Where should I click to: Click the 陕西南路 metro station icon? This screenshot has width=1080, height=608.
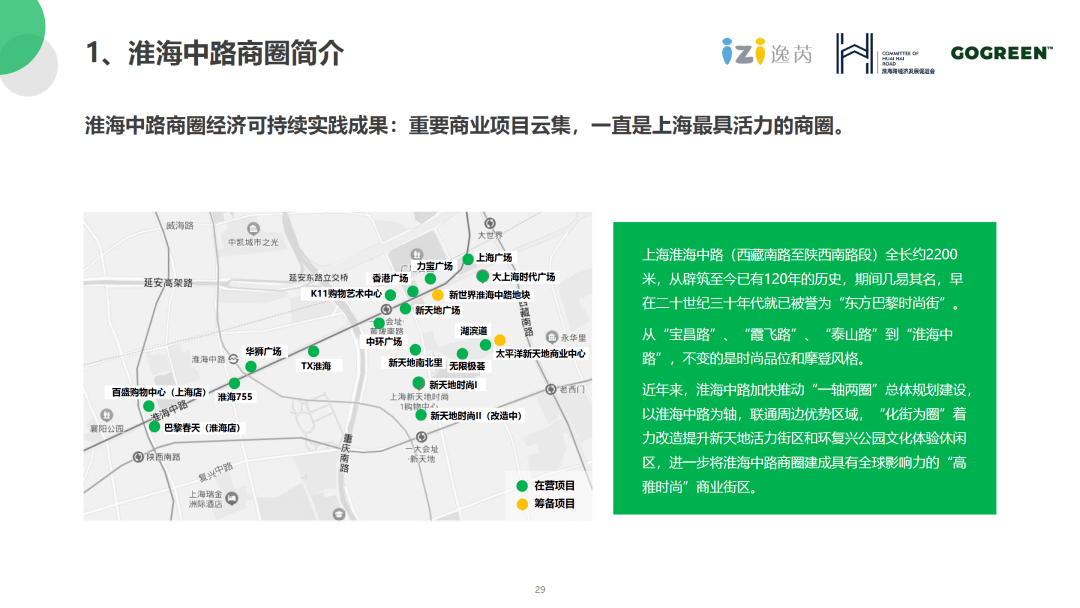click(138, 457)
